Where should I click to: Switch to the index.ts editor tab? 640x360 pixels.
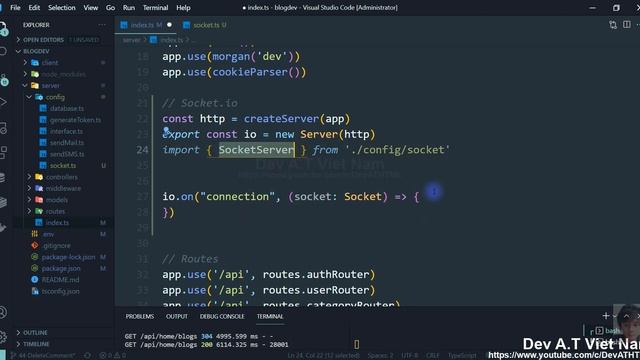click(146, 25)
